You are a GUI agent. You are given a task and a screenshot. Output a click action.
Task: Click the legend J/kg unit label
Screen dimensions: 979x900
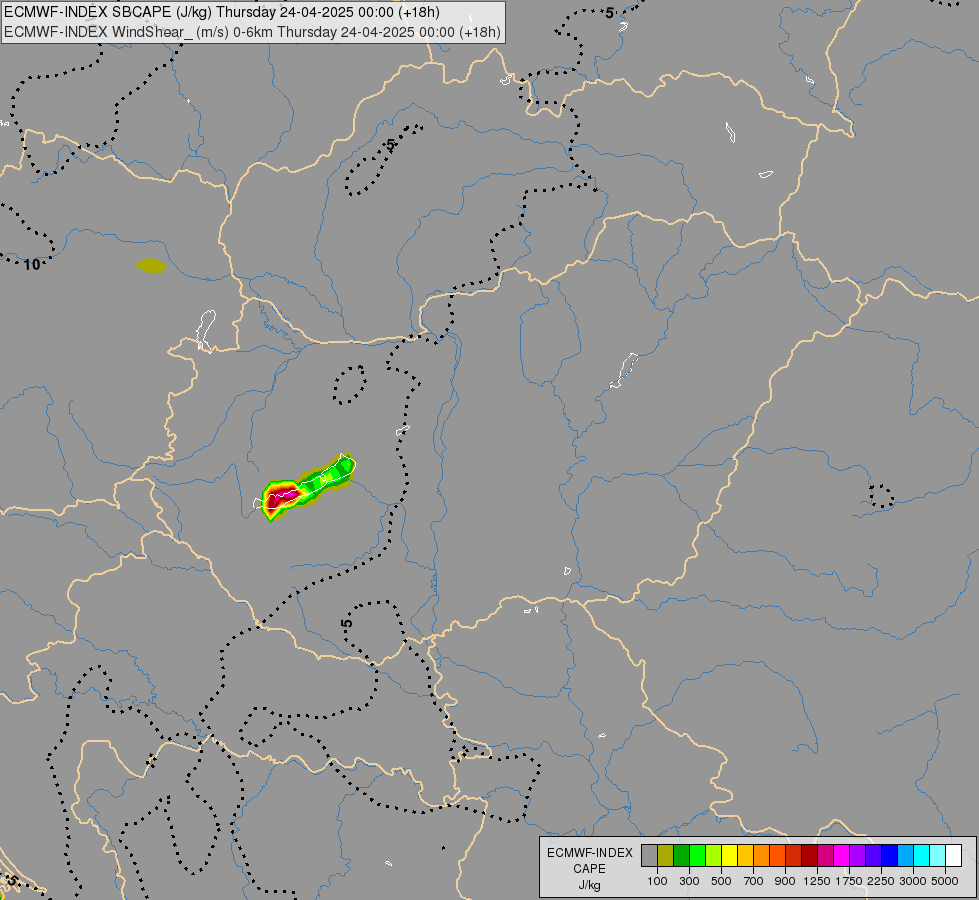point(589,885)
